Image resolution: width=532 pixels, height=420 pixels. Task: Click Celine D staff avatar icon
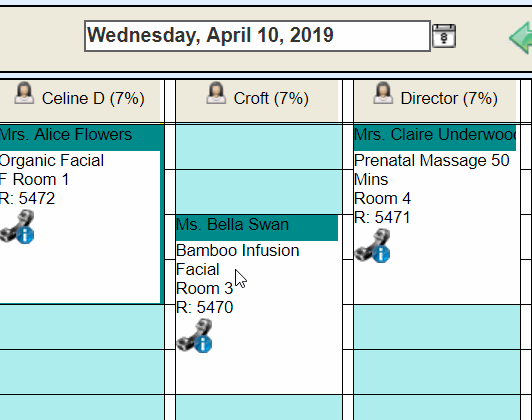coord(24,93)
